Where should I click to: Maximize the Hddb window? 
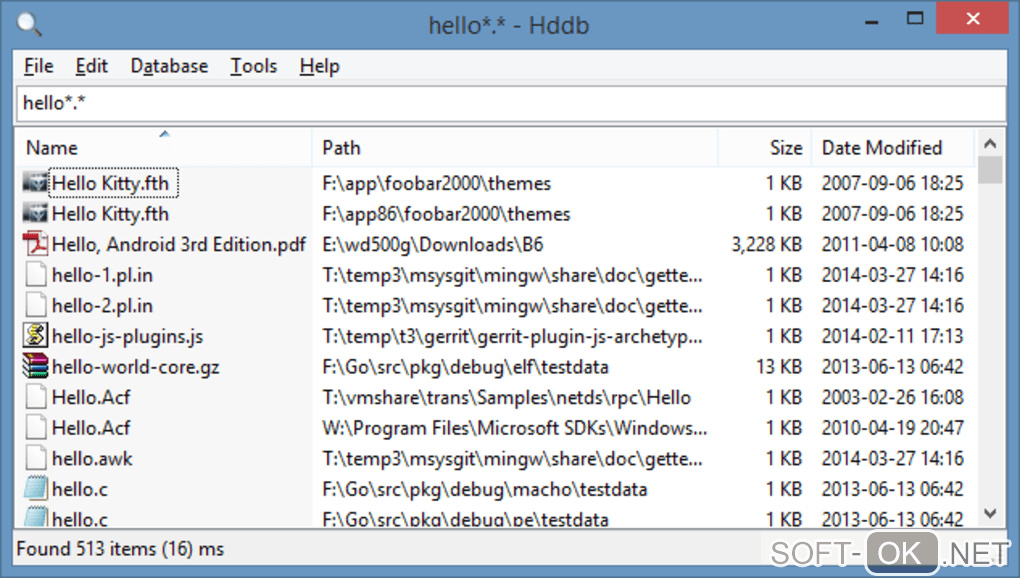[x=914, y=19]
